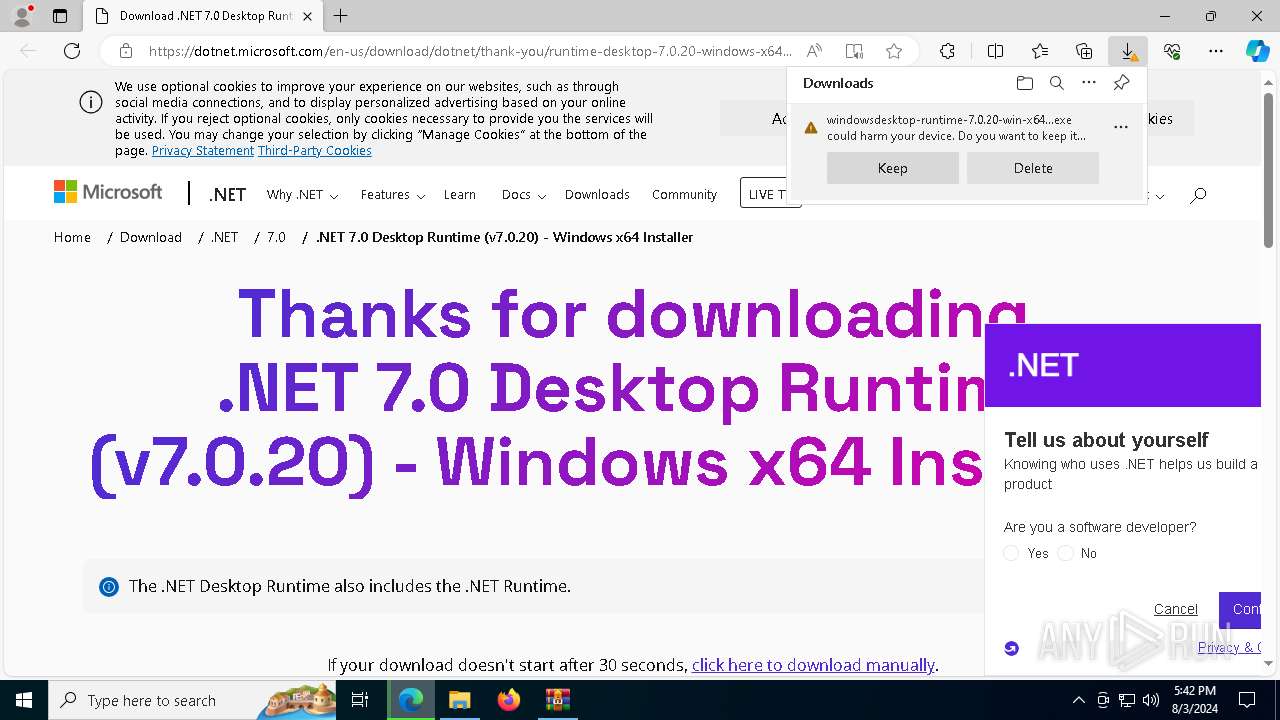Show hidden system tray icons
Image resolution: width=1280 pixels, height=720 pixels.
1078,700
